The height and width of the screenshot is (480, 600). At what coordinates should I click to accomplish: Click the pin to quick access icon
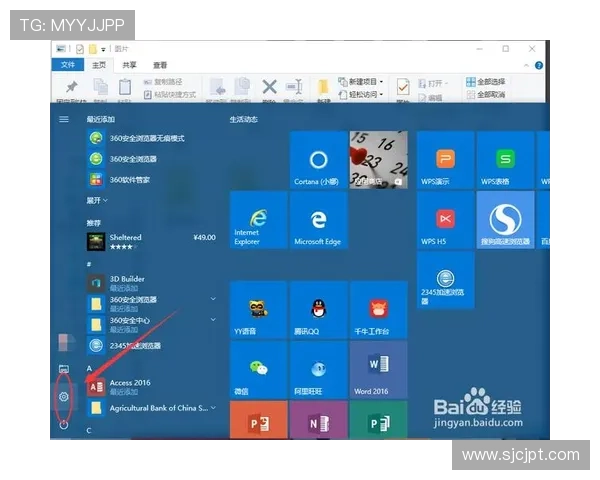tap(71, 87)
